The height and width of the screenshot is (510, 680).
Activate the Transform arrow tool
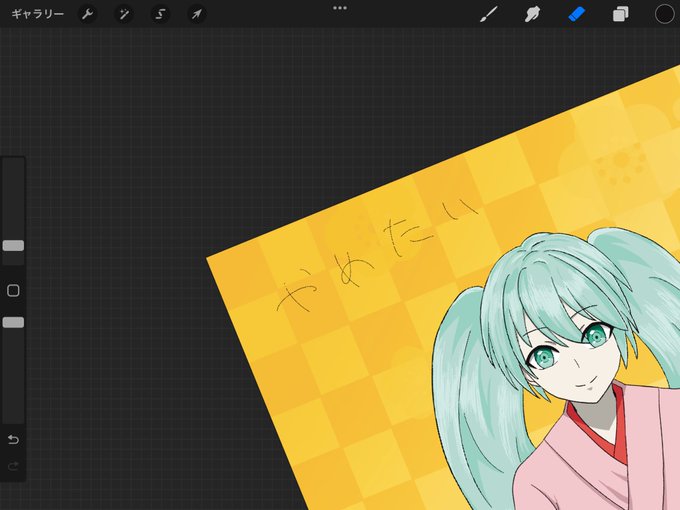(x=196, y=14)
